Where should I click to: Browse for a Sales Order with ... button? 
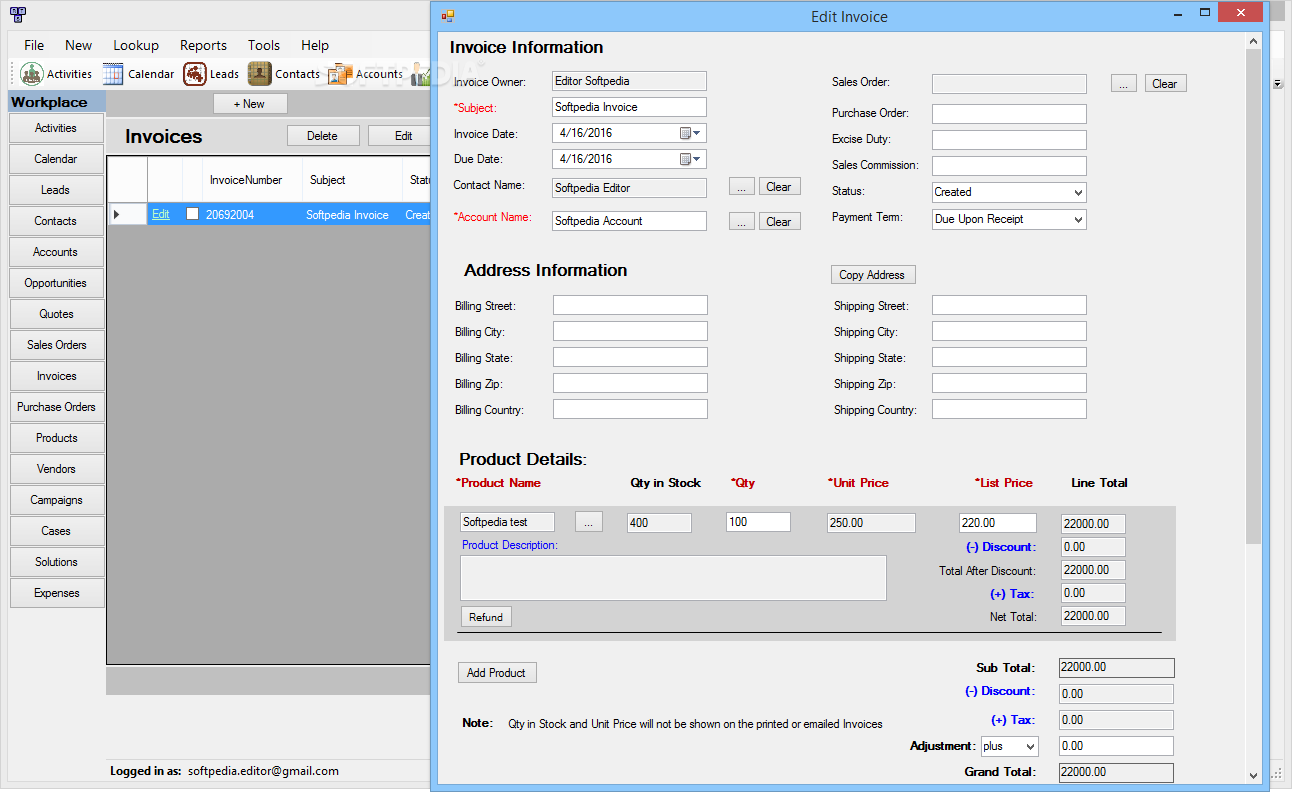coord(1123,84)
